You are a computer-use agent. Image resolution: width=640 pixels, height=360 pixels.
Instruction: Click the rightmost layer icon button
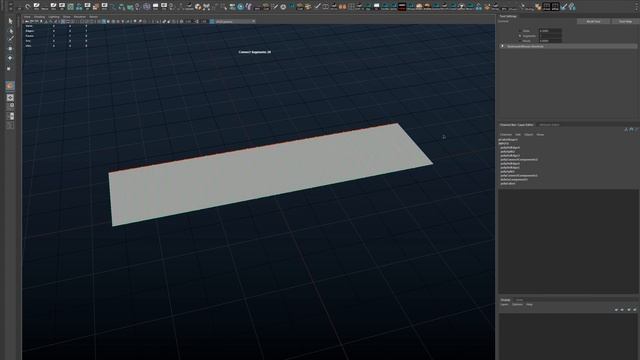(635, 310)
